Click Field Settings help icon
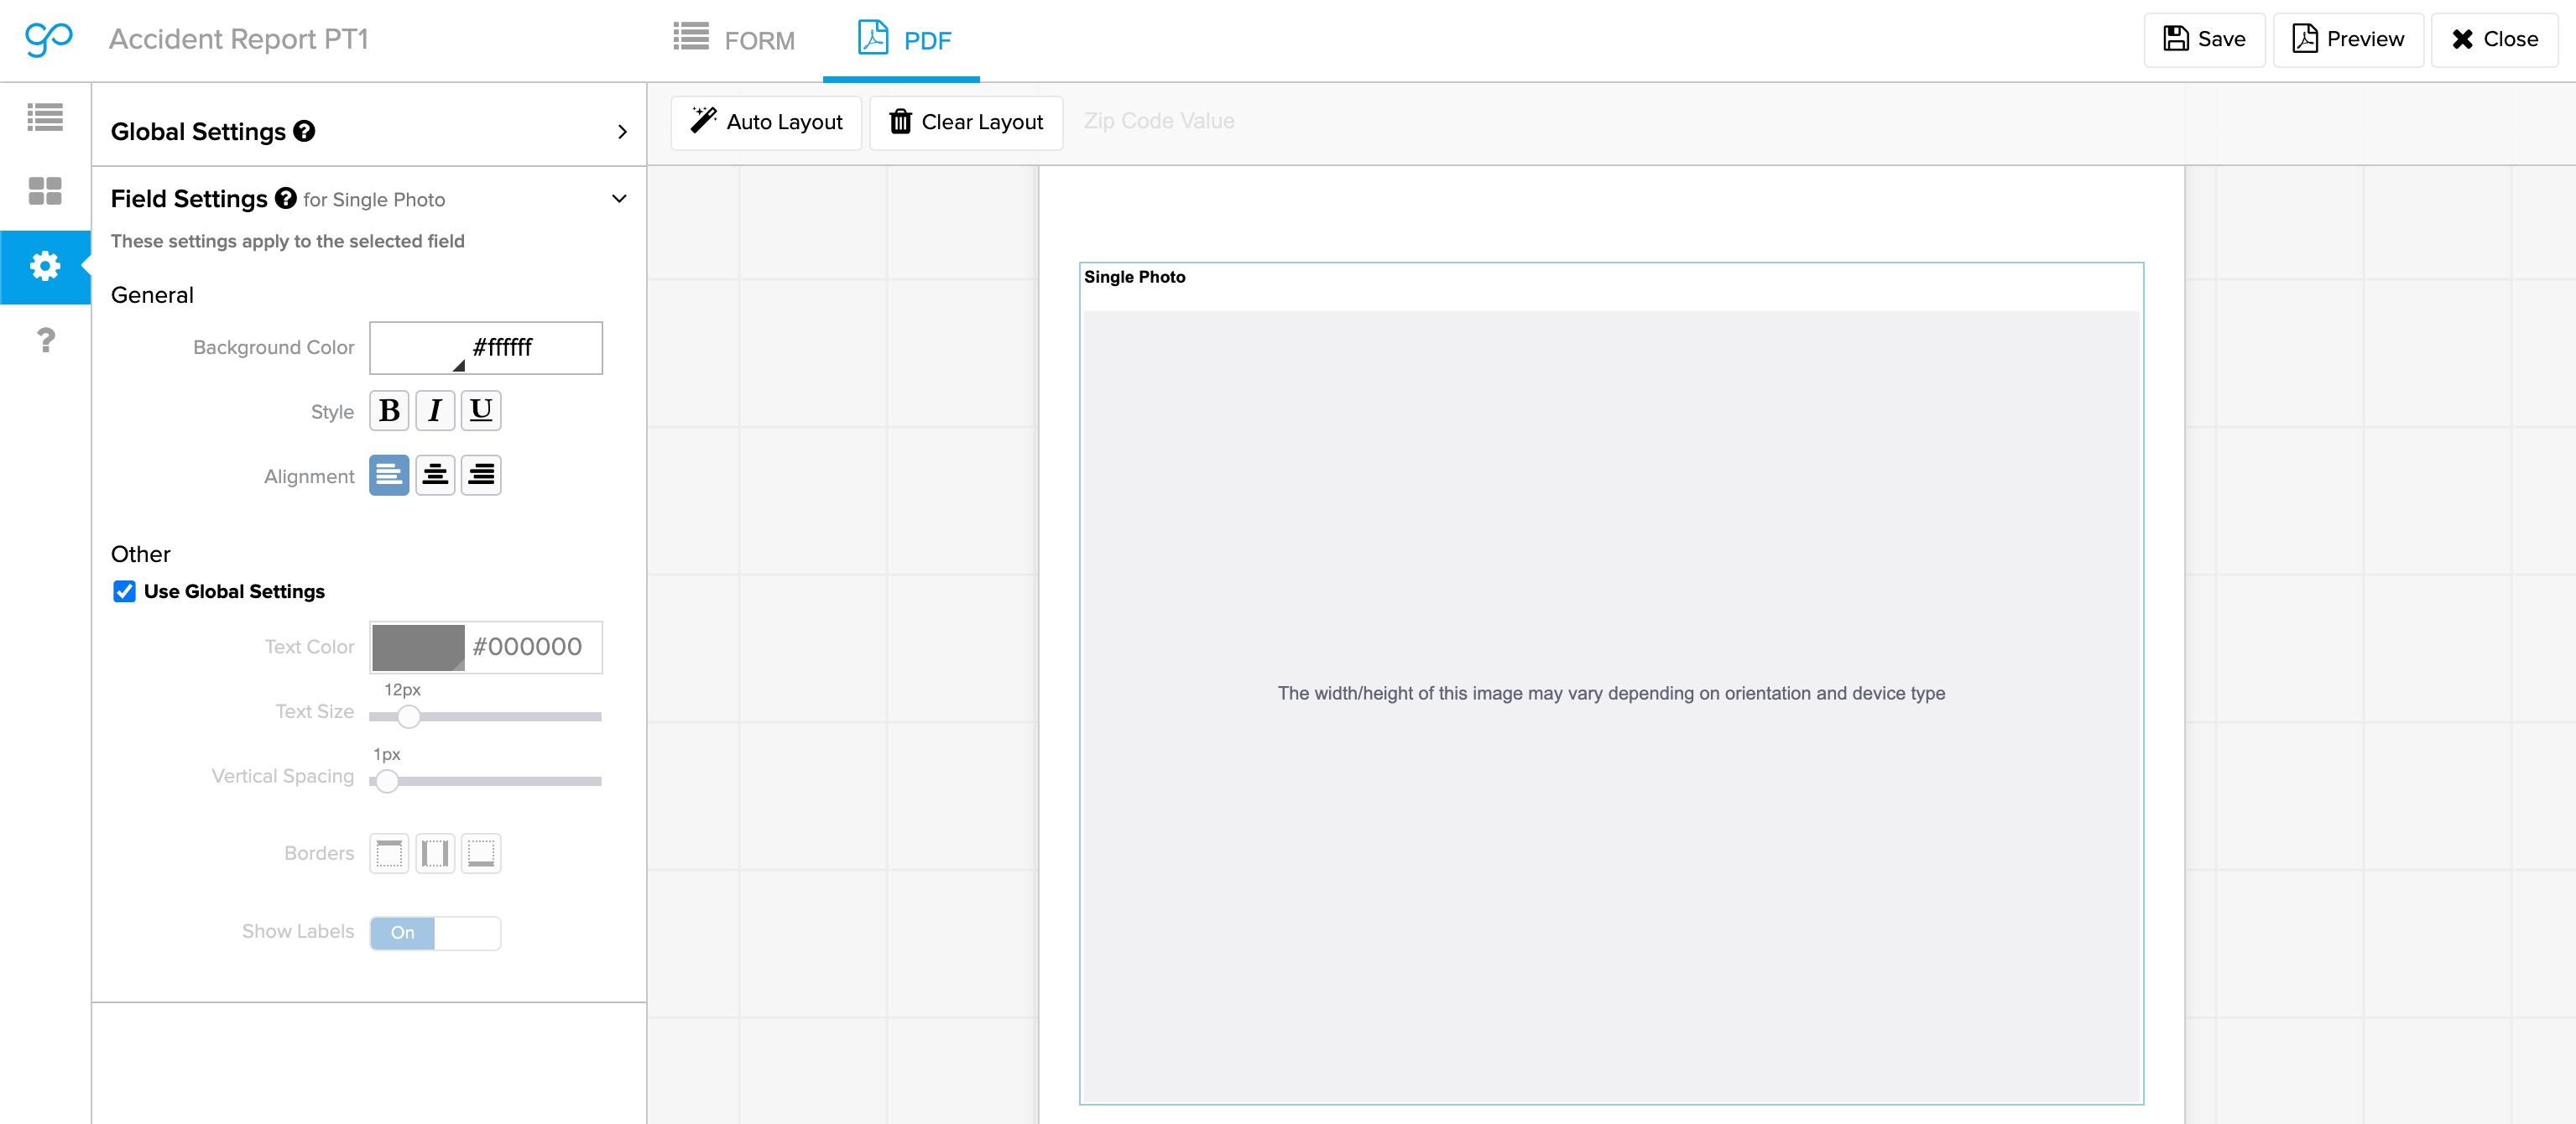Screen dimensions: 2576x1124 286,198
